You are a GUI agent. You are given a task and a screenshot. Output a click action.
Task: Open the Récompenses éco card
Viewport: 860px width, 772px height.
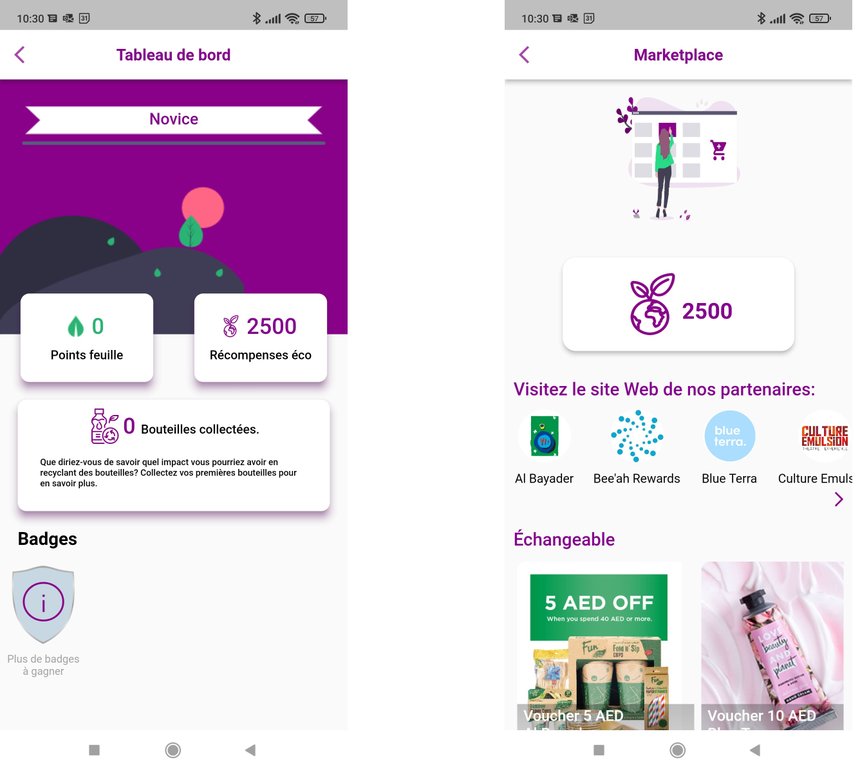pyautogui.click(x=261, y=338)
